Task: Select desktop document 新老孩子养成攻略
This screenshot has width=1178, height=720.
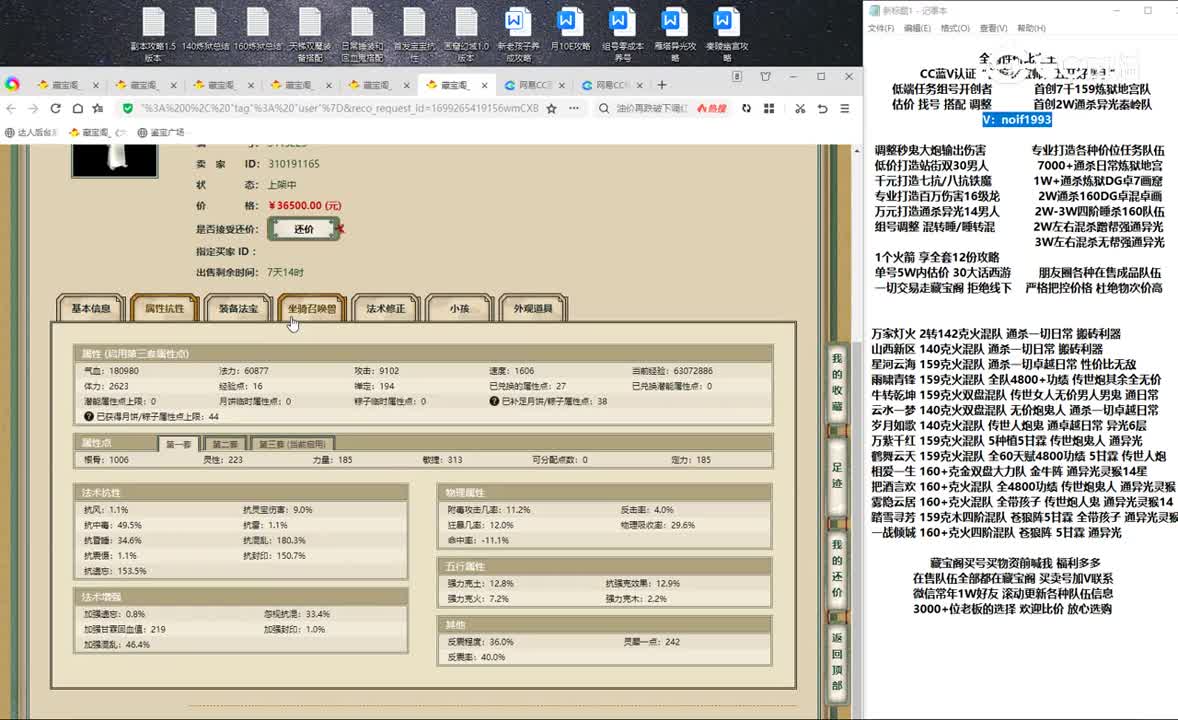Action: coord(518,35)
